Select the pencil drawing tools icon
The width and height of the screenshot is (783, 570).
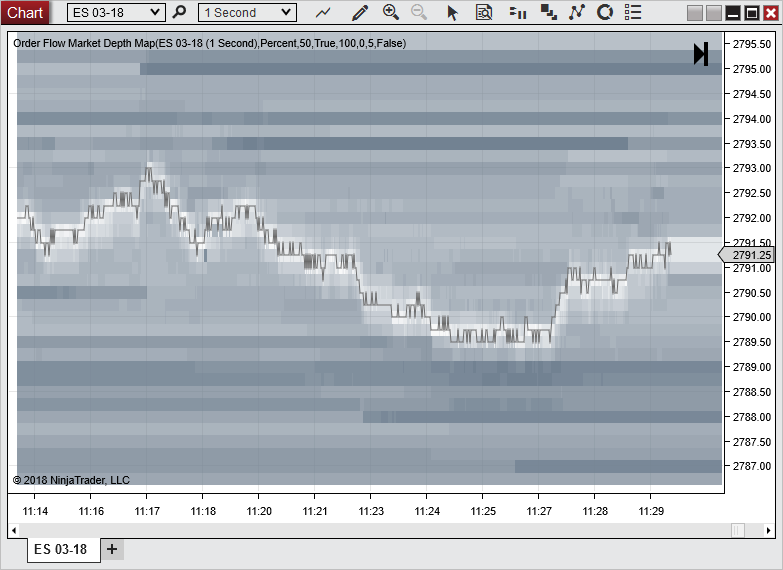click(x=360, y=12)
